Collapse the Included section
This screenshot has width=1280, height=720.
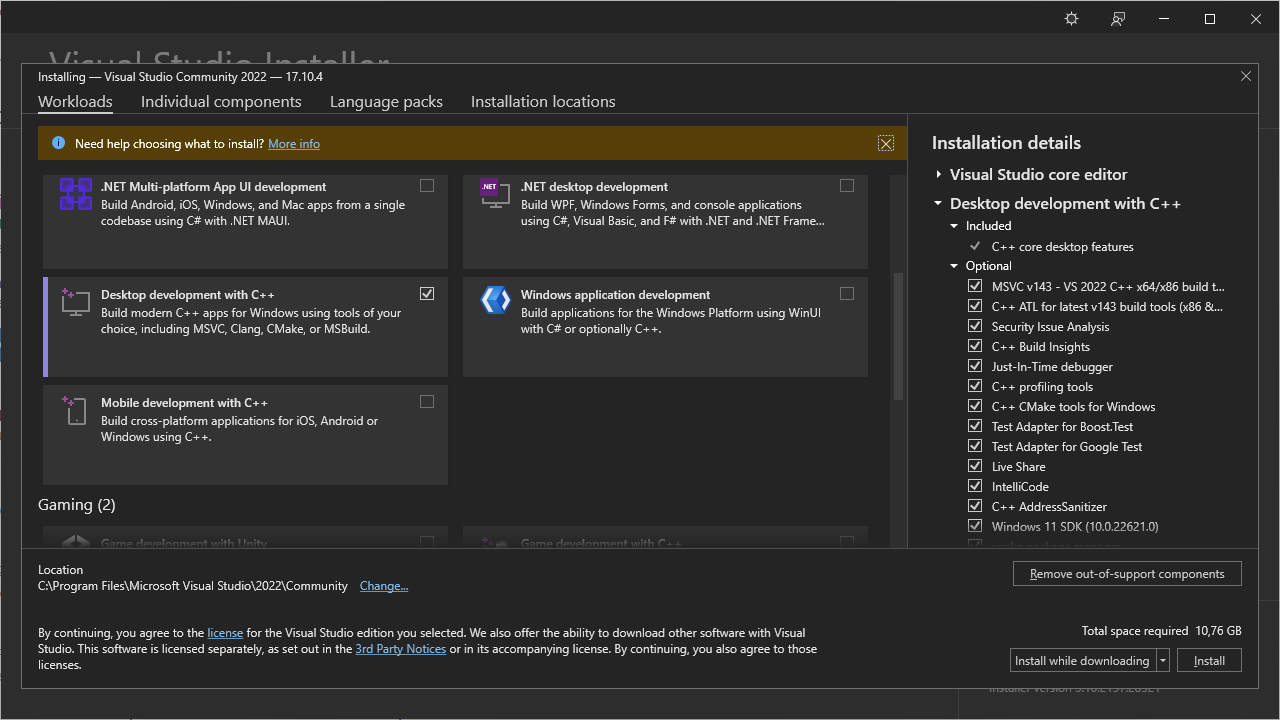[x=955, y=226]
